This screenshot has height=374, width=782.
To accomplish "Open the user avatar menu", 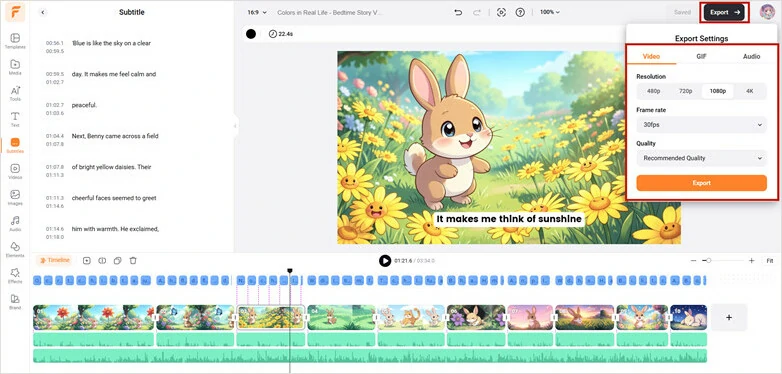I will tap(767, 12).
